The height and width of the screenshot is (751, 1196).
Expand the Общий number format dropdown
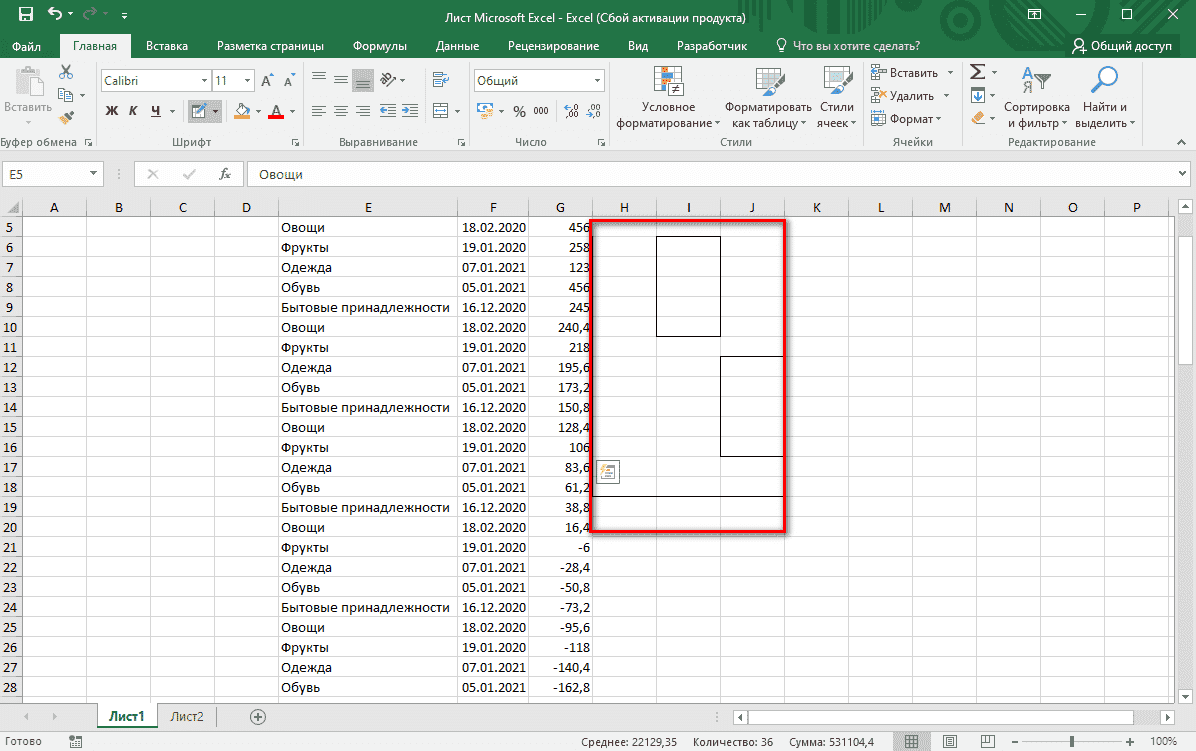click(597, 80)
